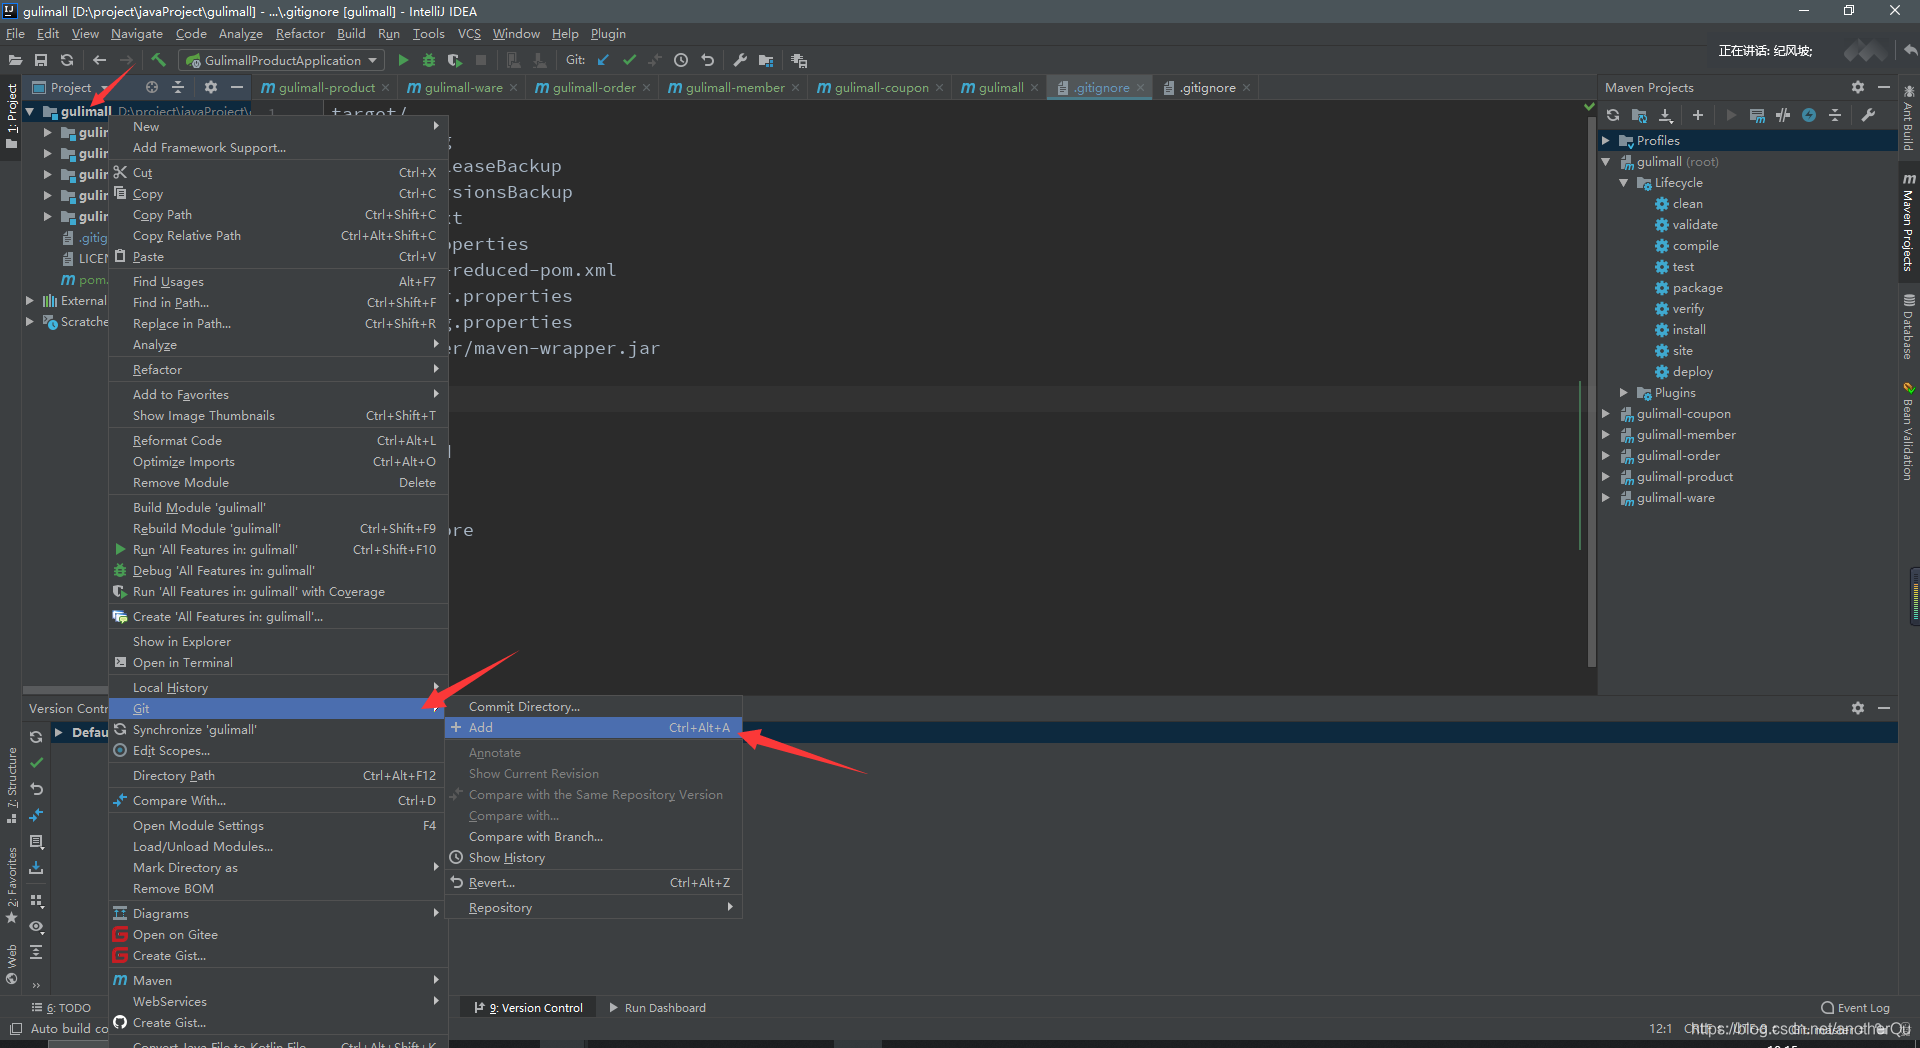Open the TODO tool window button
This screenshot has width=1920, height=1048.
[x=61, y=1008]
